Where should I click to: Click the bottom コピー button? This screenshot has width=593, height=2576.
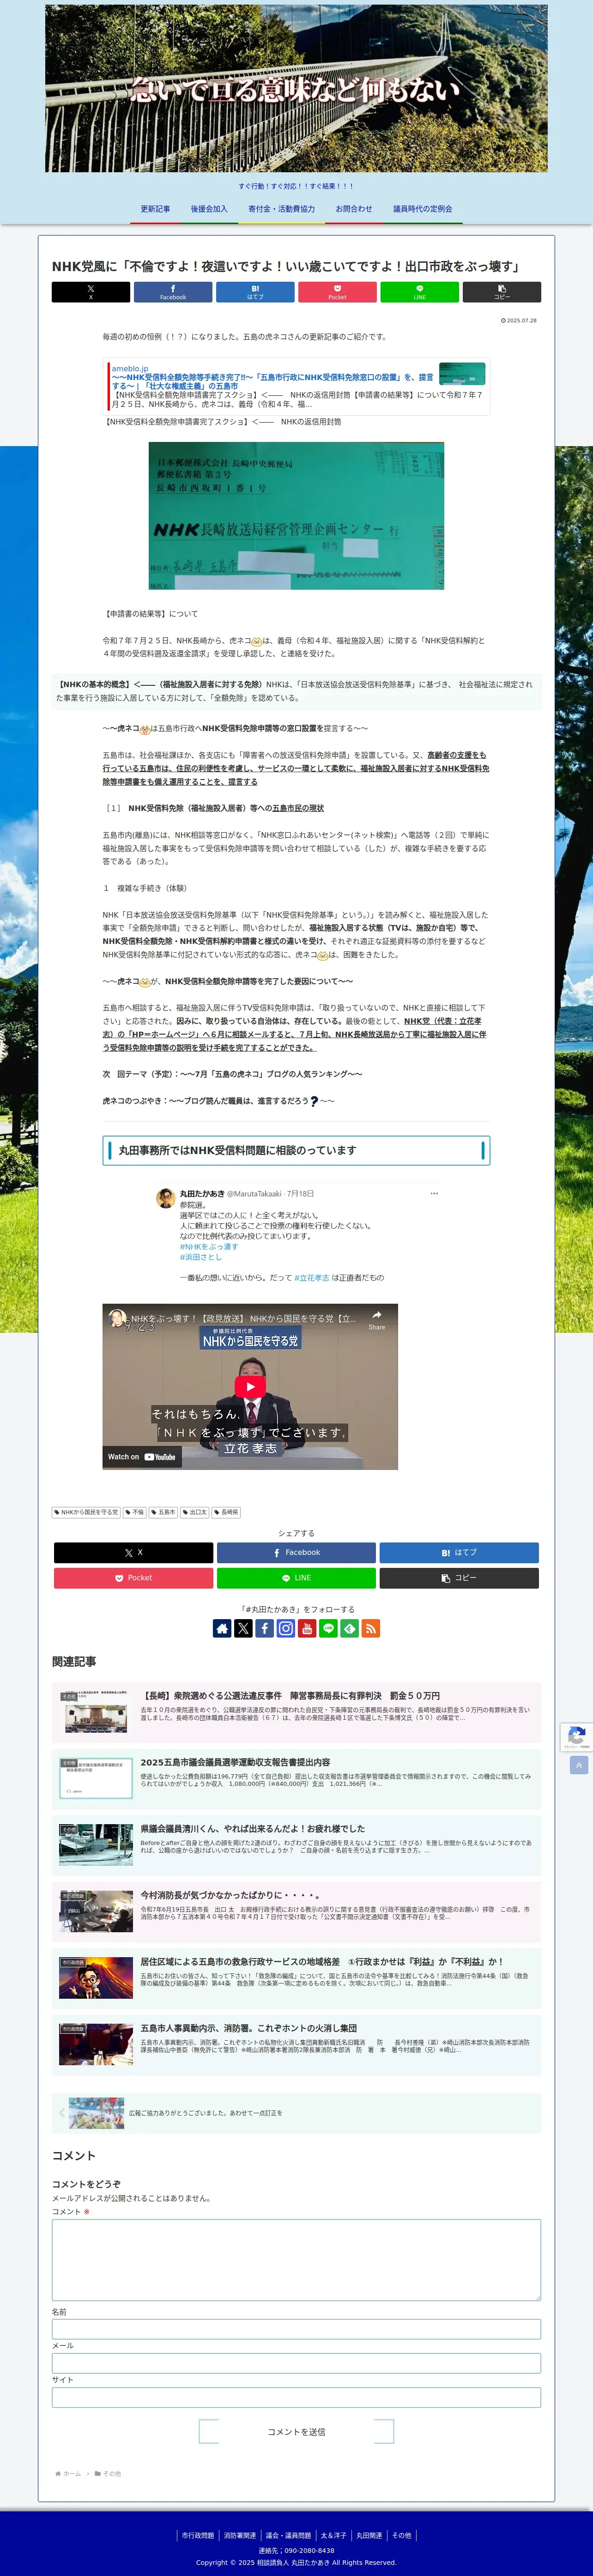tap(459, 1578)
